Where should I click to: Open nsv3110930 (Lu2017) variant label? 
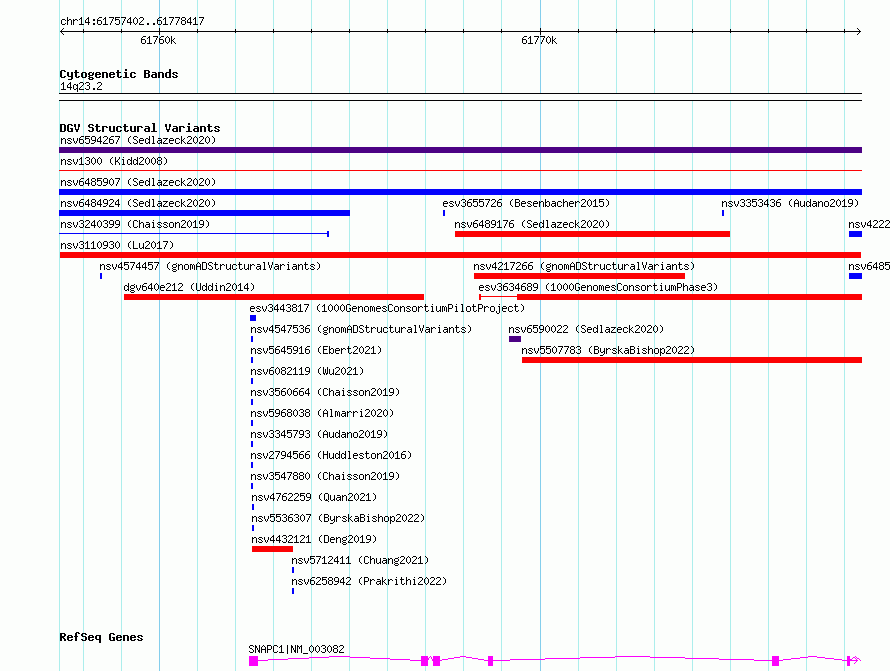click(117, 245)
